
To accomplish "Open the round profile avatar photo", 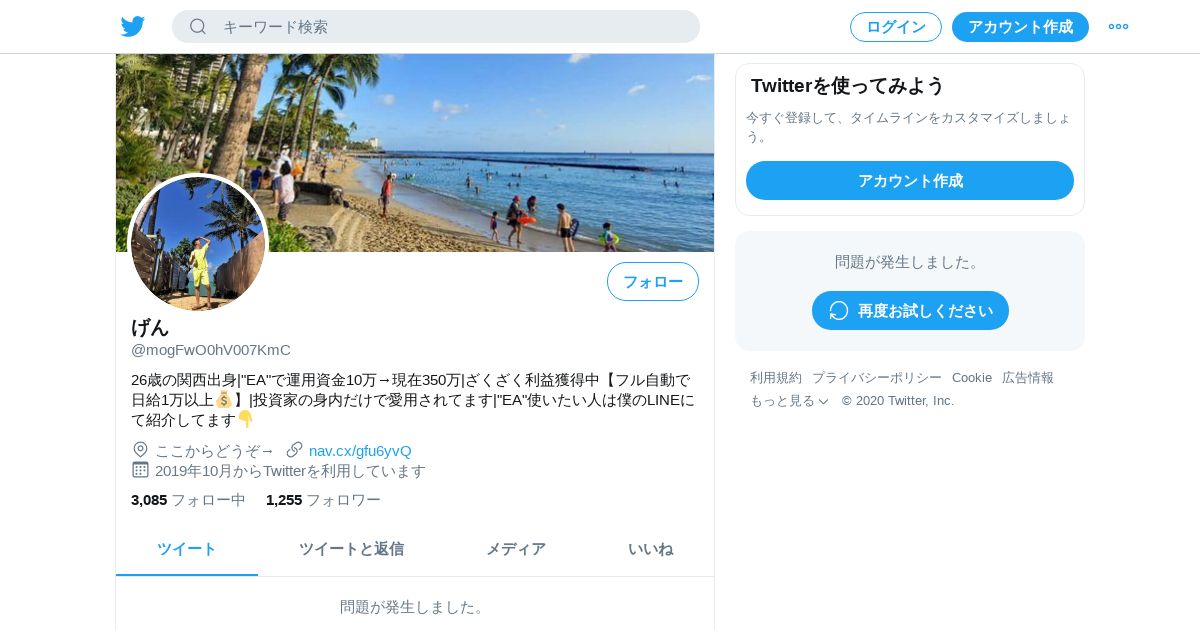I will pos(198,244).
